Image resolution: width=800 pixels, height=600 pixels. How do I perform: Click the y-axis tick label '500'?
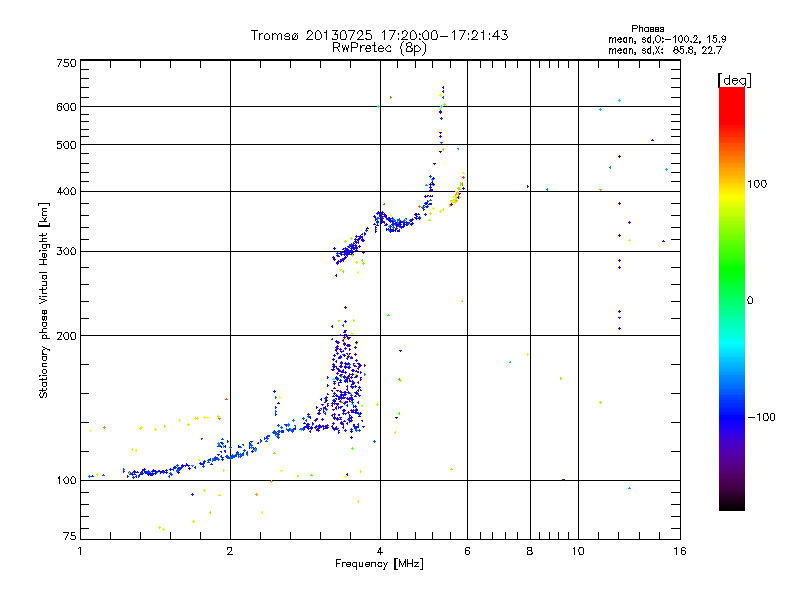pyautogui.click(x=66, y=145)
